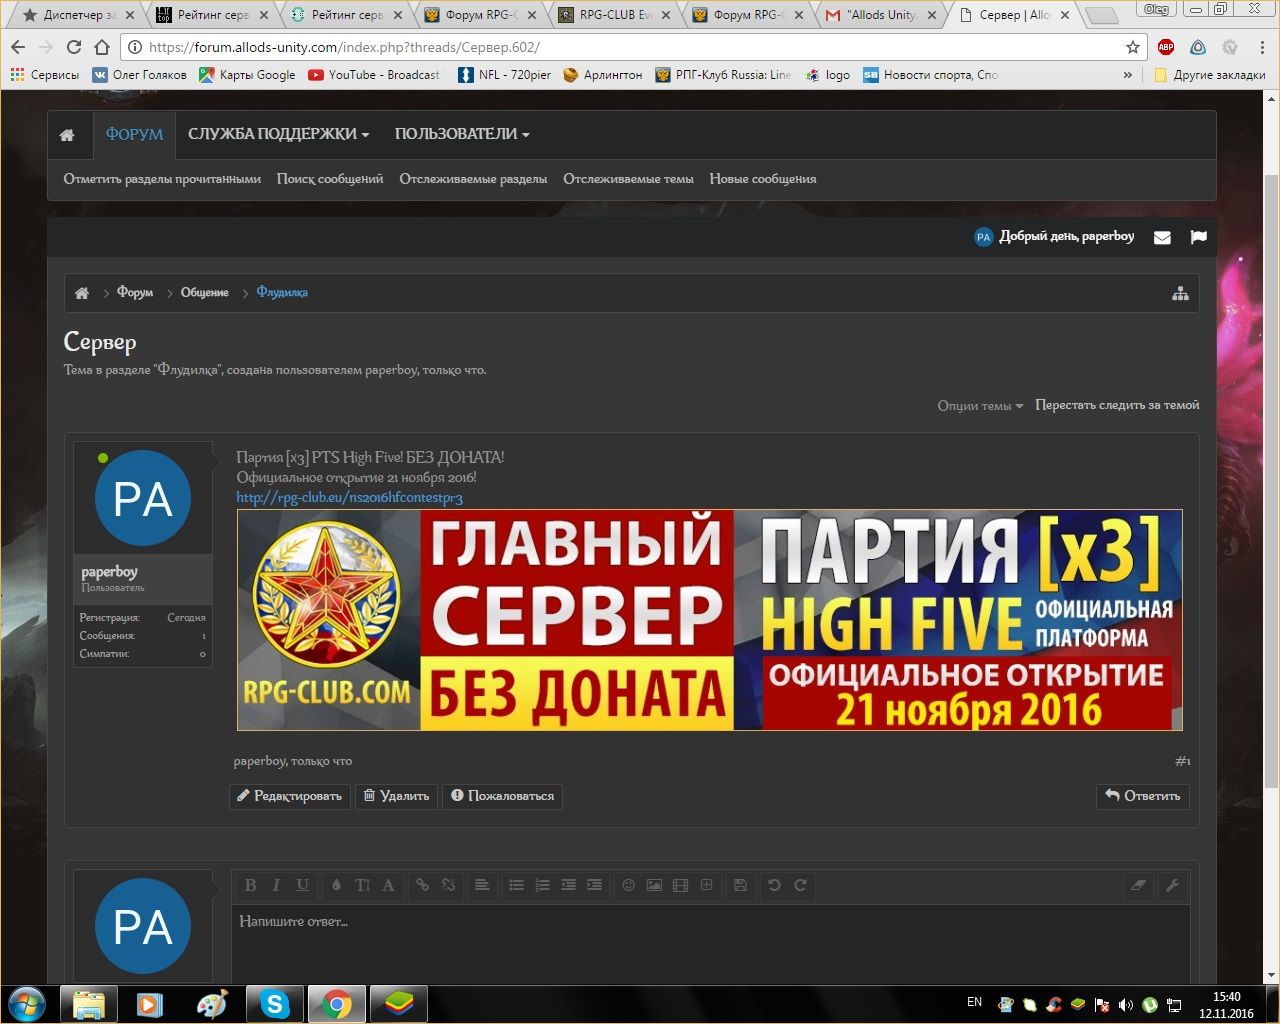Click the Редактировать button under the post
This screenshot has width=1280, height=1024.
pyautogui.click(x=290, y=796)
